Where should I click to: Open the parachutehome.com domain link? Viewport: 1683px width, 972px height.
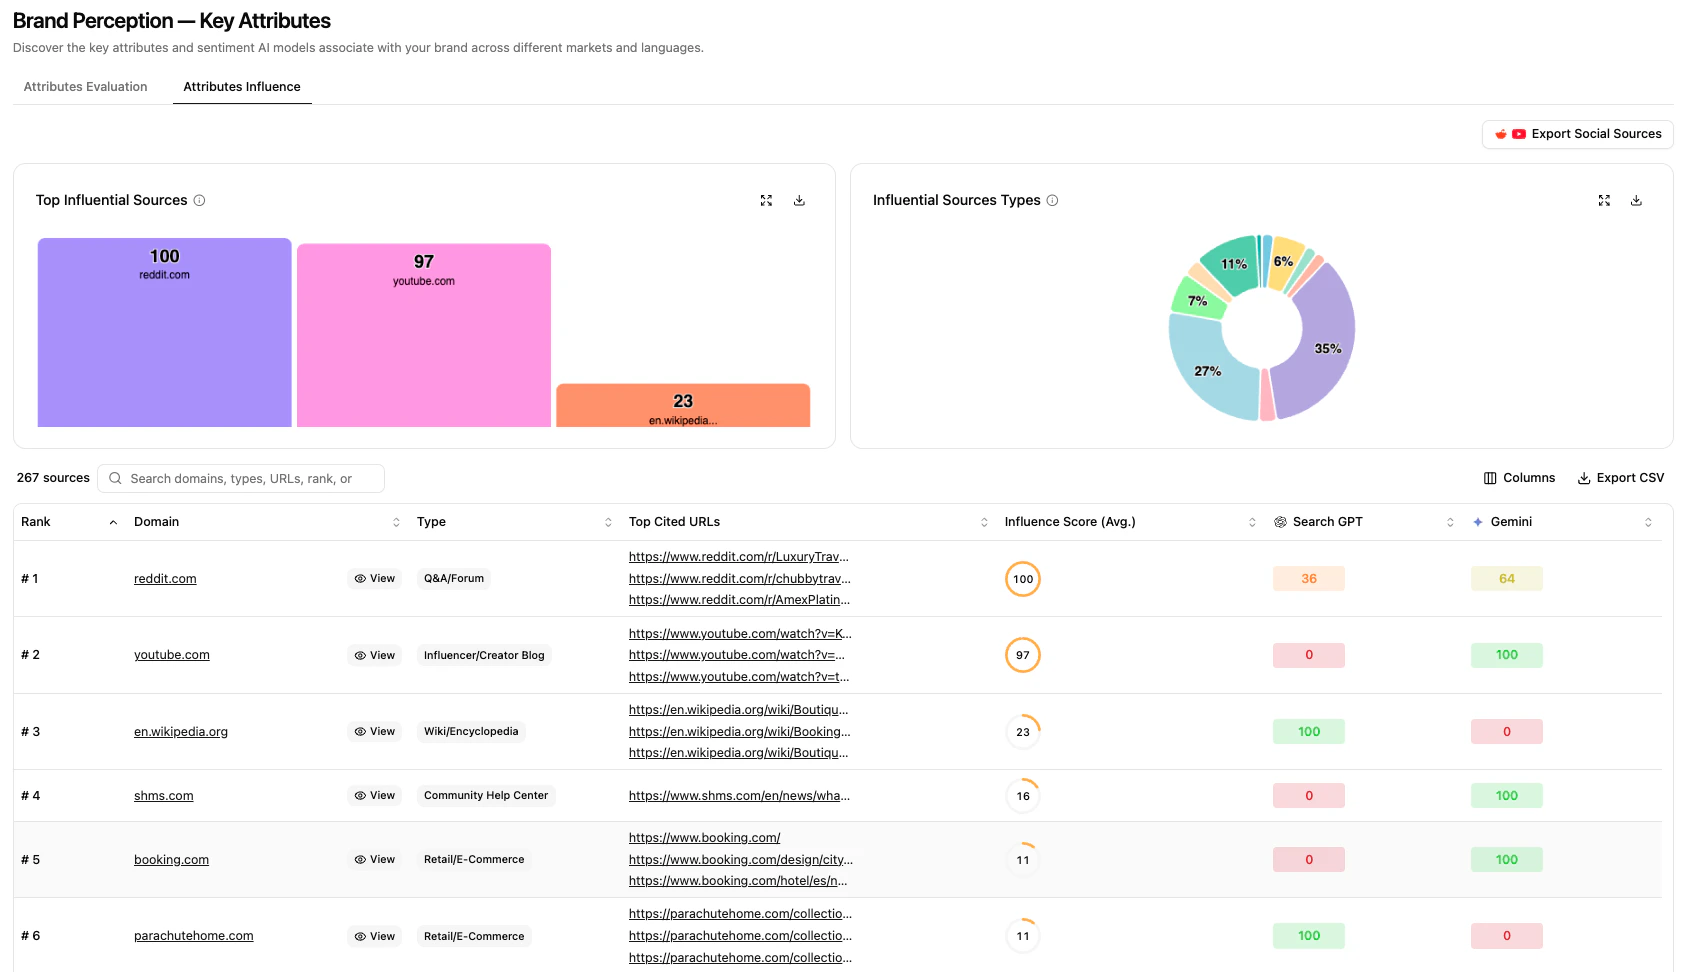coord(194,936)
